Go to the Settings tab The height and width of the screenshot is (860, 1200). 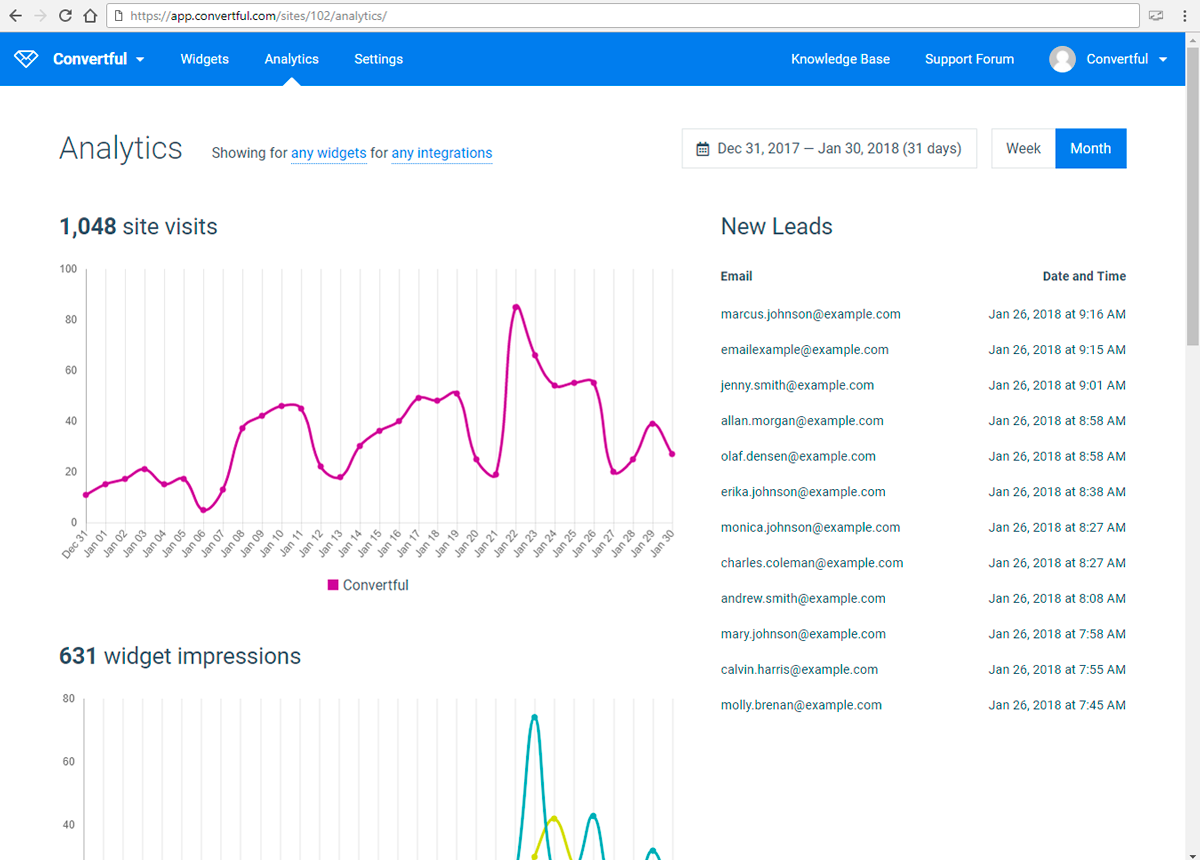378,59
